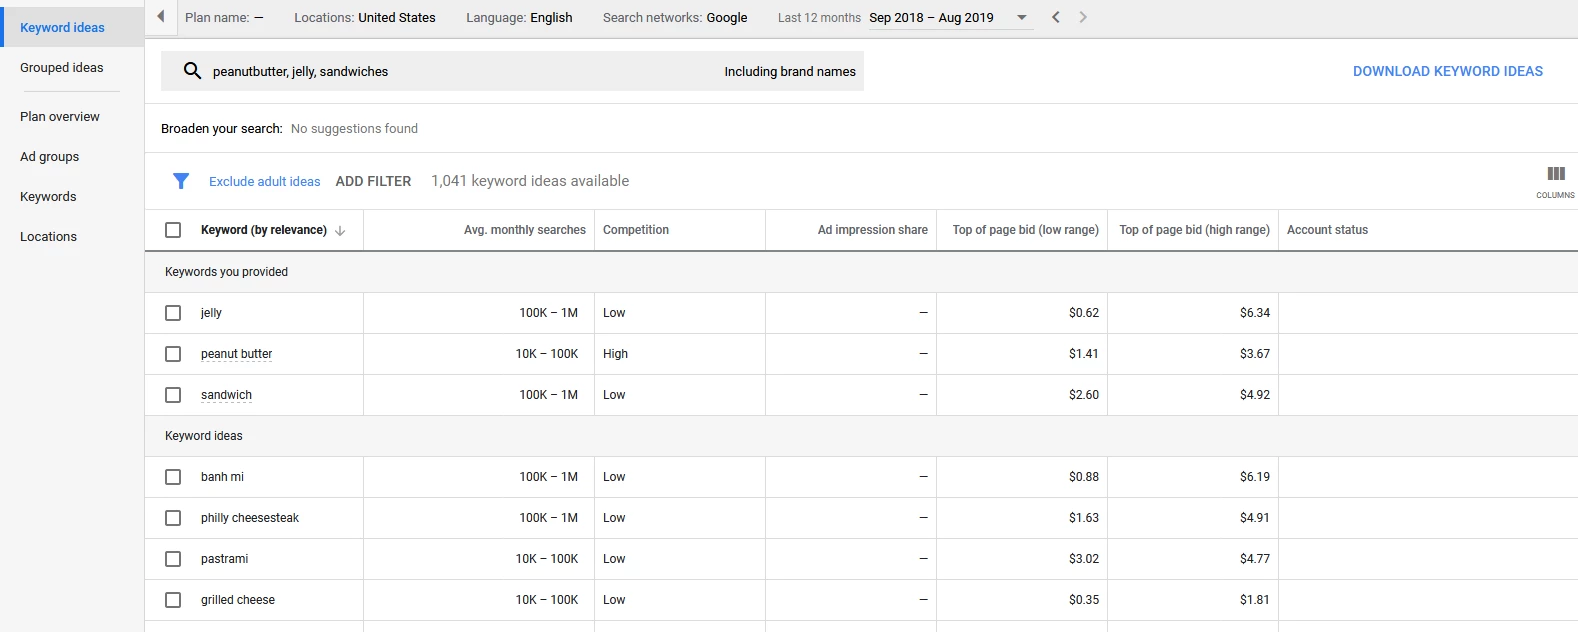The width and height of the screenshot is (1578, 632).
Task: Edit the Locations: United States setting
Action: coord(365,18)
